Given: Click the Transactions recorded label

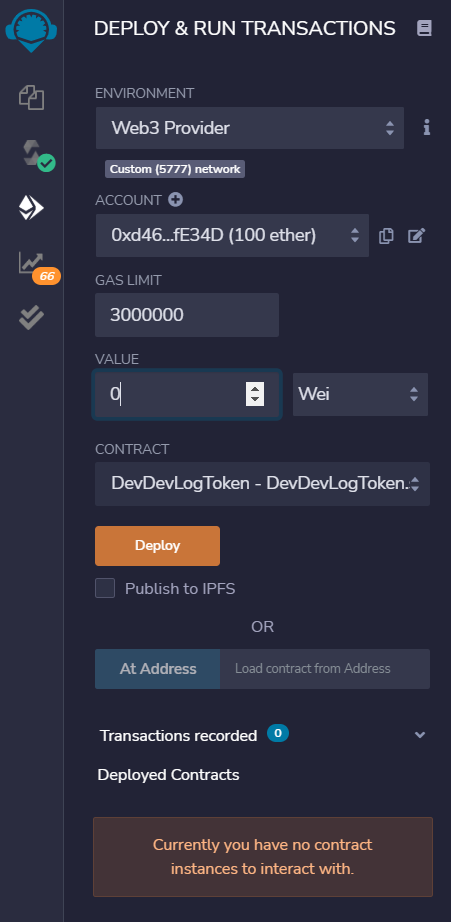Looking at the screenshot, I should pyautogui.click(x=179, y=736).
